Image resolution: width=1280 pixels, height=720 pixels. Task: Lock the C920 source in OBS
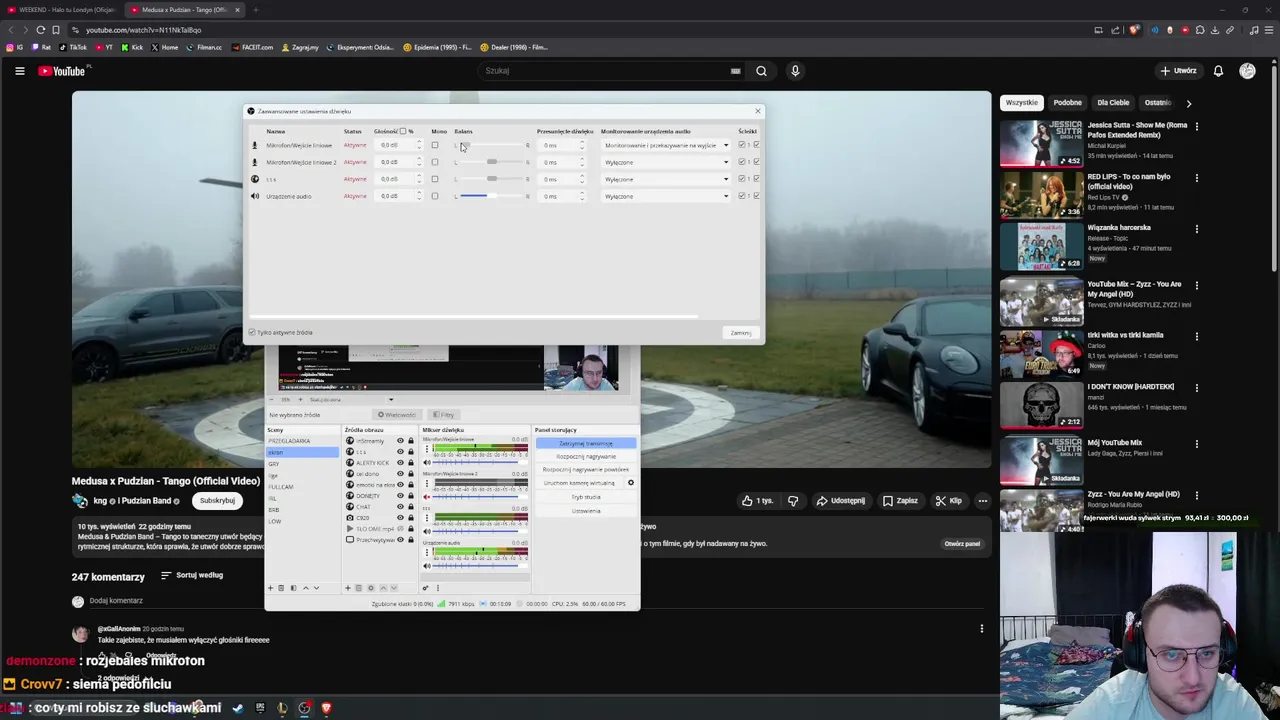pos(411,518)
